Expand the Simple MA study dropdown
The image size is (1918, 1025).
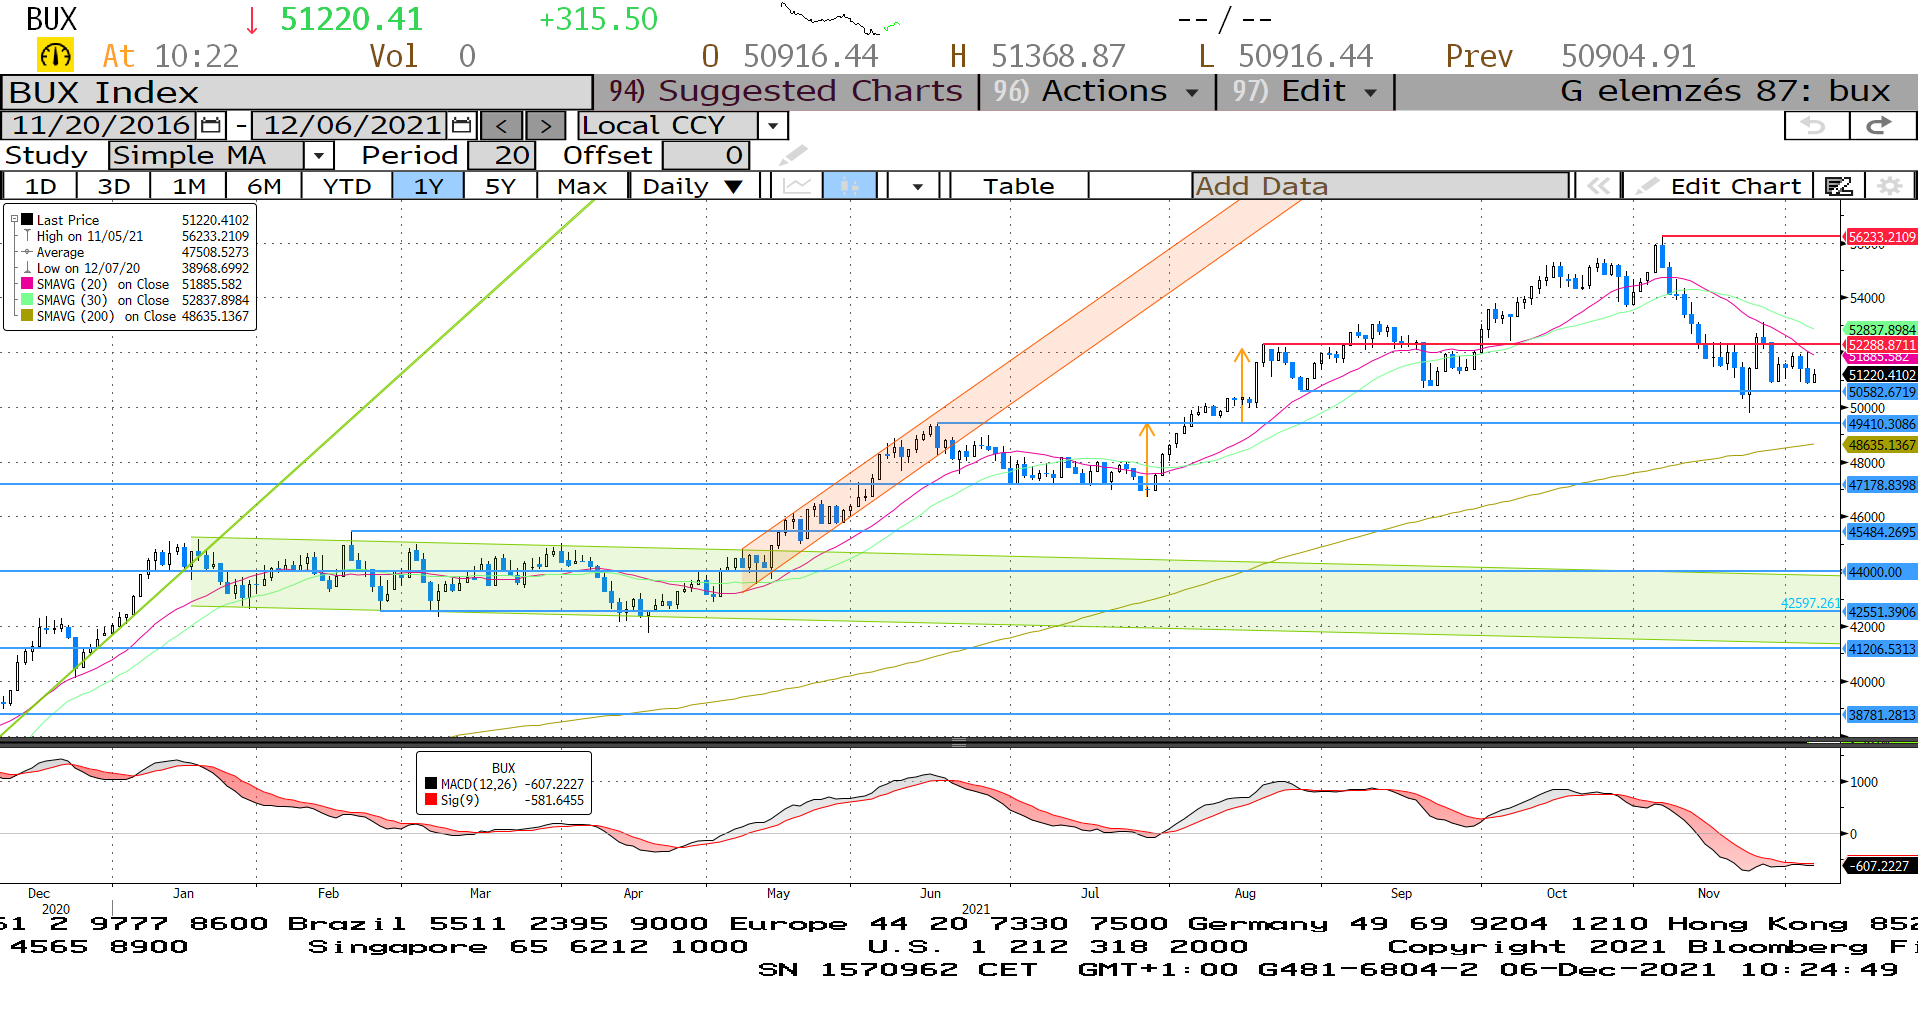[318, 156]
